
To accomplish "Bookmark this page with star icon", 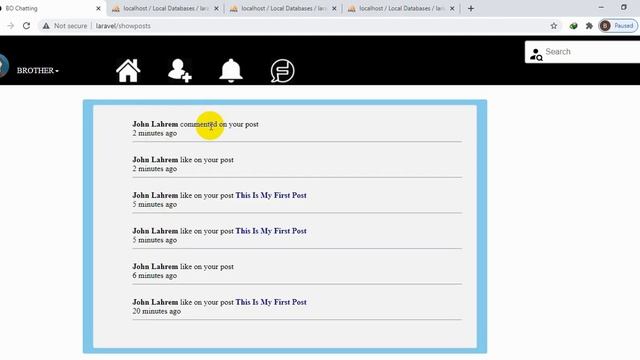I will point(553,26).
